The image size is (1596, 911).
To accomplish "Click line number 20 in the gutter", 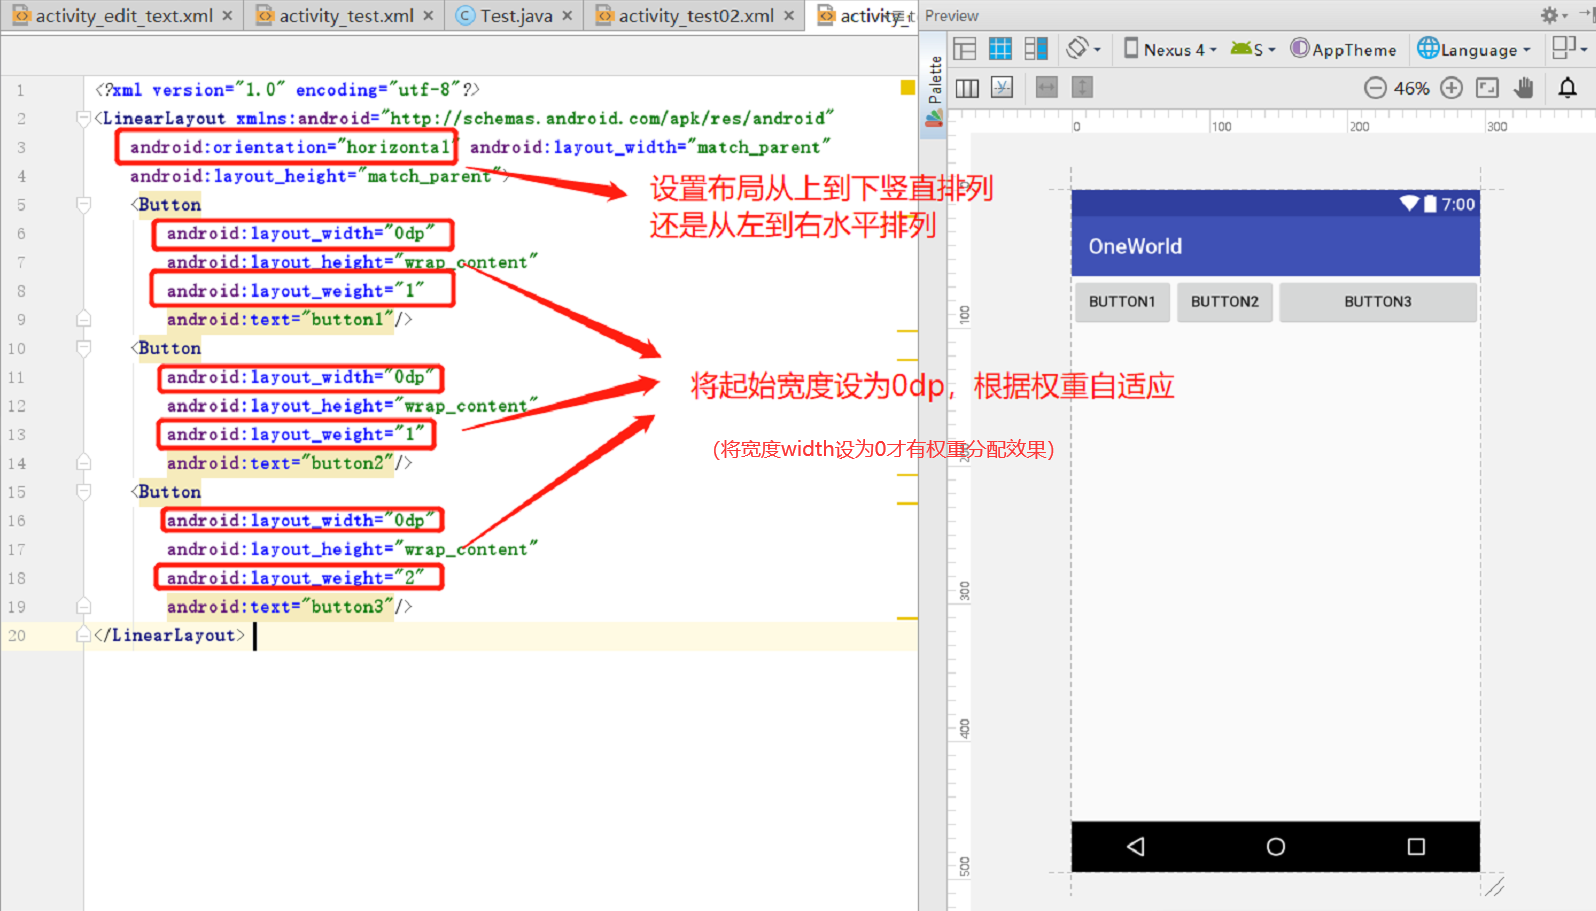I will pyautogui.click(x=17, y=635).
